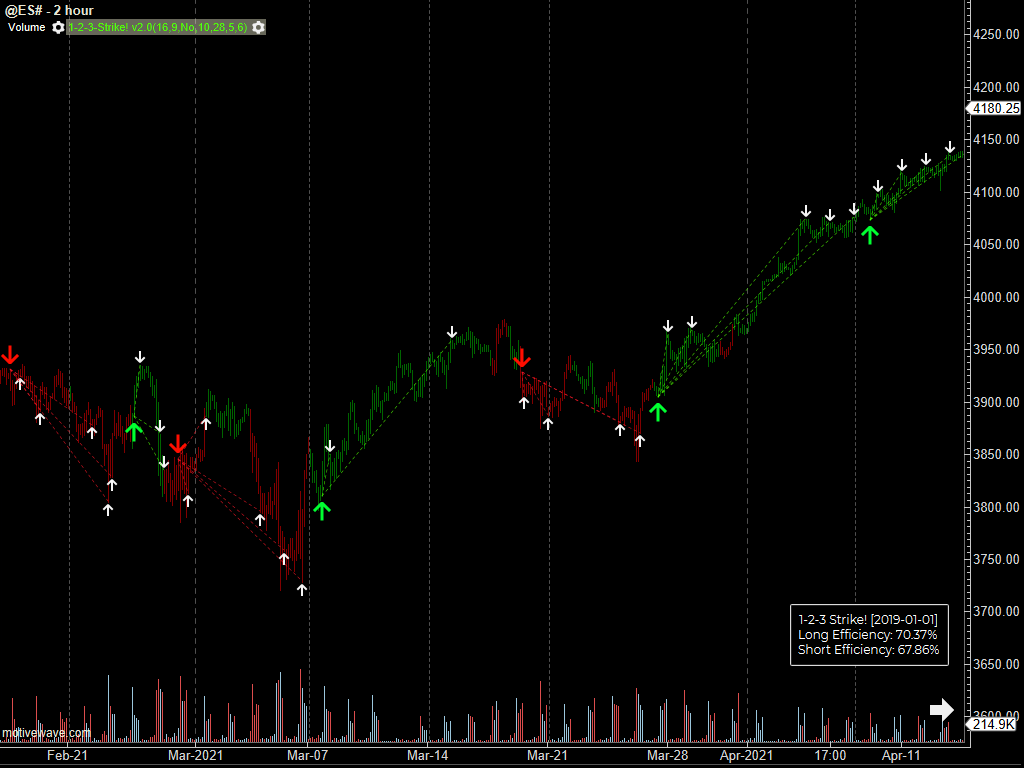Viewport: 1024px width, 768px height.
Task: Select the green buy arrow near Mar-07
Action: click(321, 510)
